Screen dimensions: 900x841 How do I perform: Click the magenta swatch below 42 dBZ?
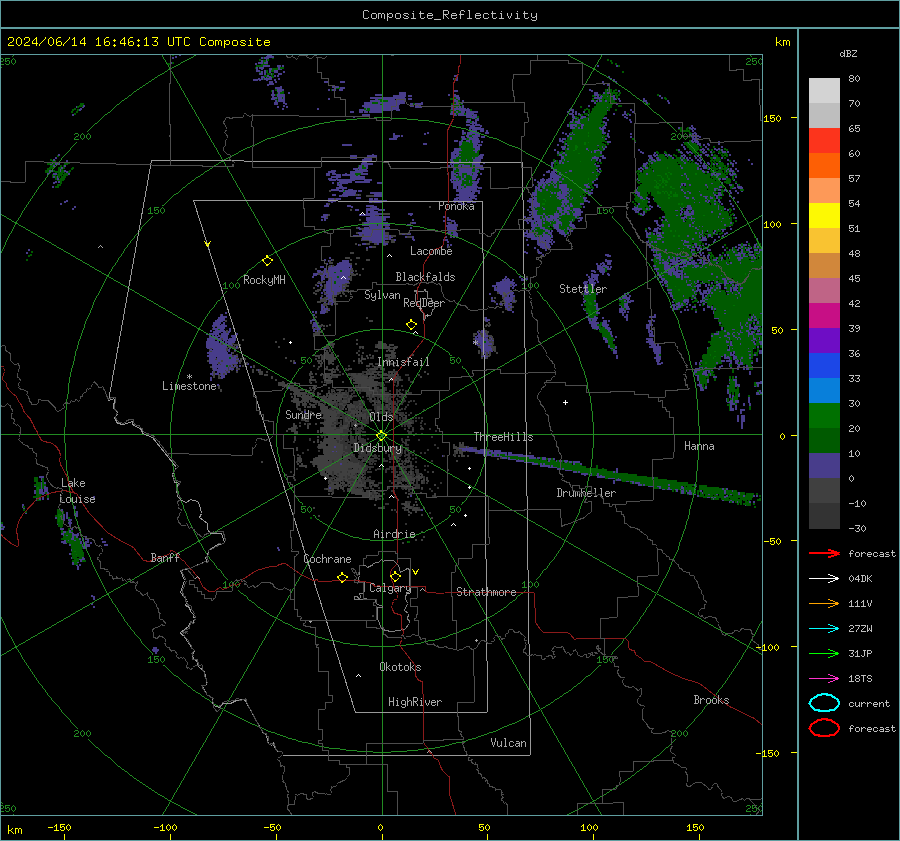coord(824,316)
